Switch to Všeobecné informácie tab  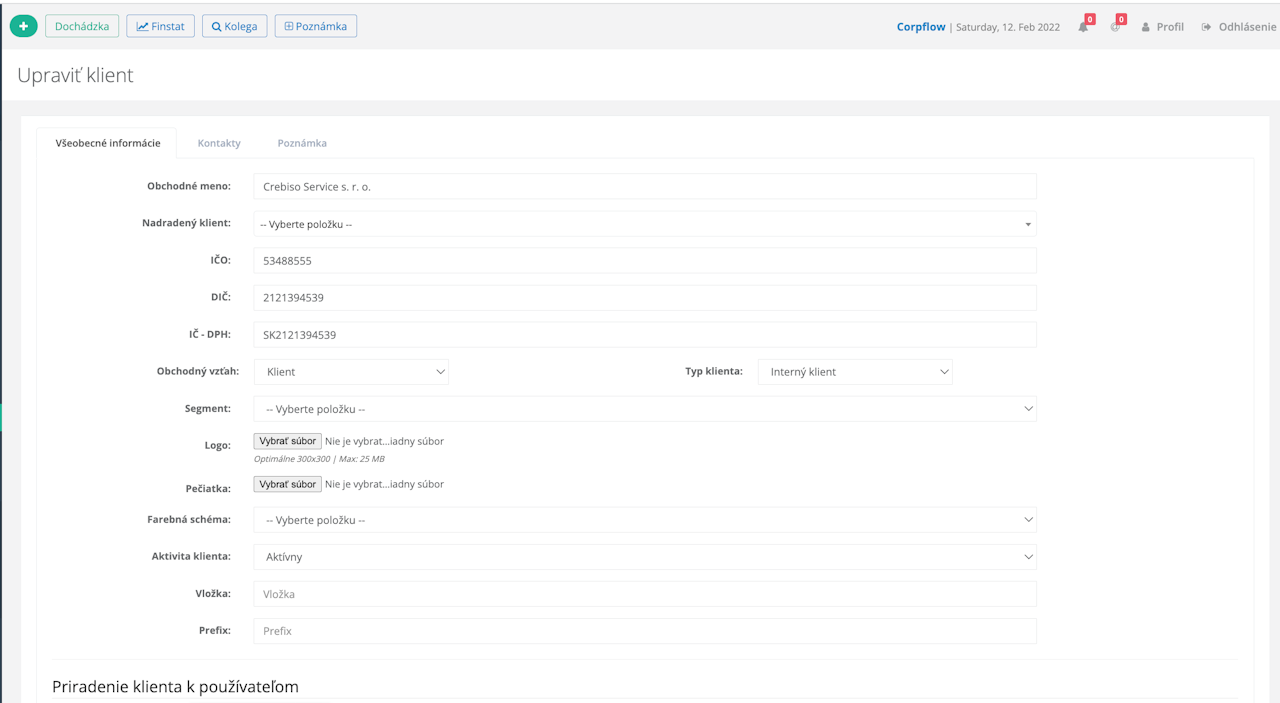click(108, 143)
